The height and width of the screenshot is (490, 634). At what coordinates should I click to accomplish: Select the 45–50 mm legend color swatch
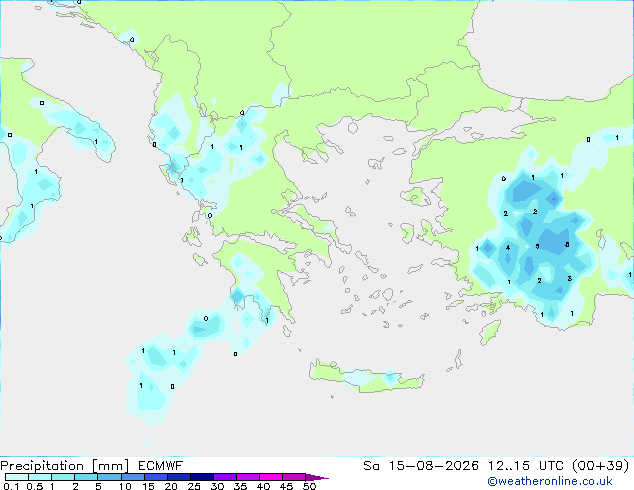tap(294, 477)
